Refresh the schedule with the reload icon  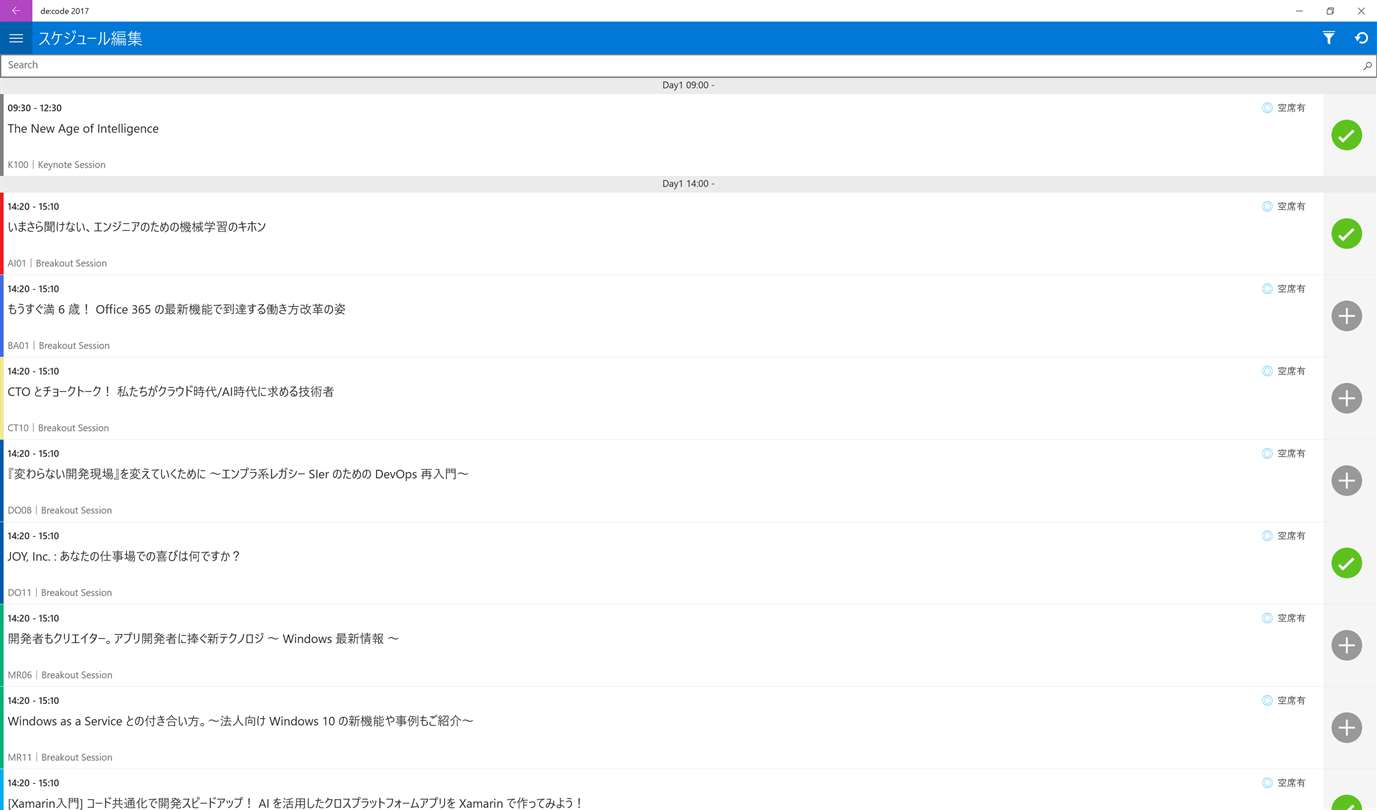[1361, 38]
